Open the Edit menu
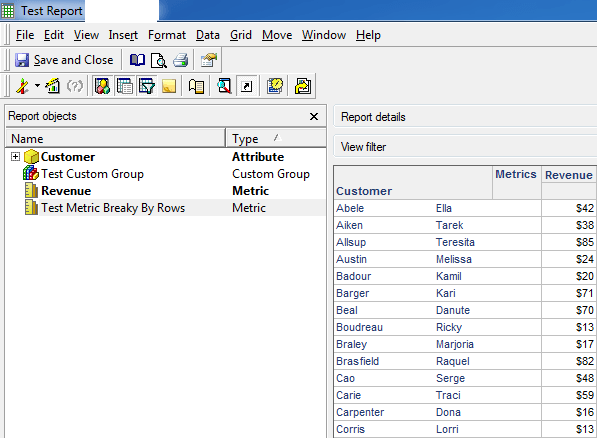This screenshot has width=597, height=438. pyautogui.click(x=54, y=35)
